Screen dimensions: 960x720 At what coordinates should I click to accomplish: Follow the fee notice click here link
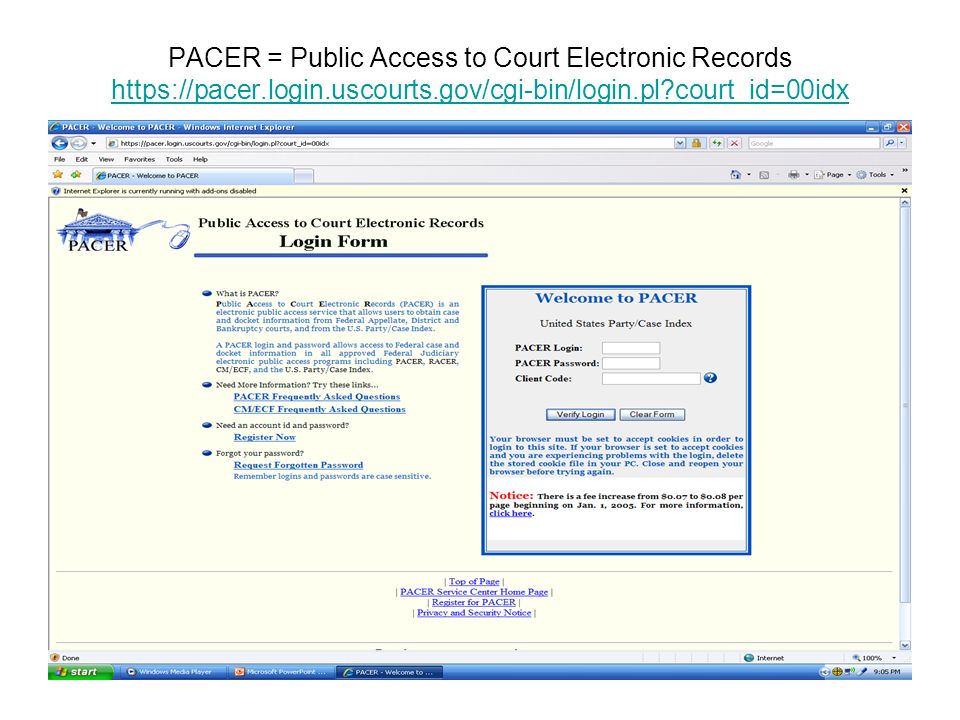[511, 514]
